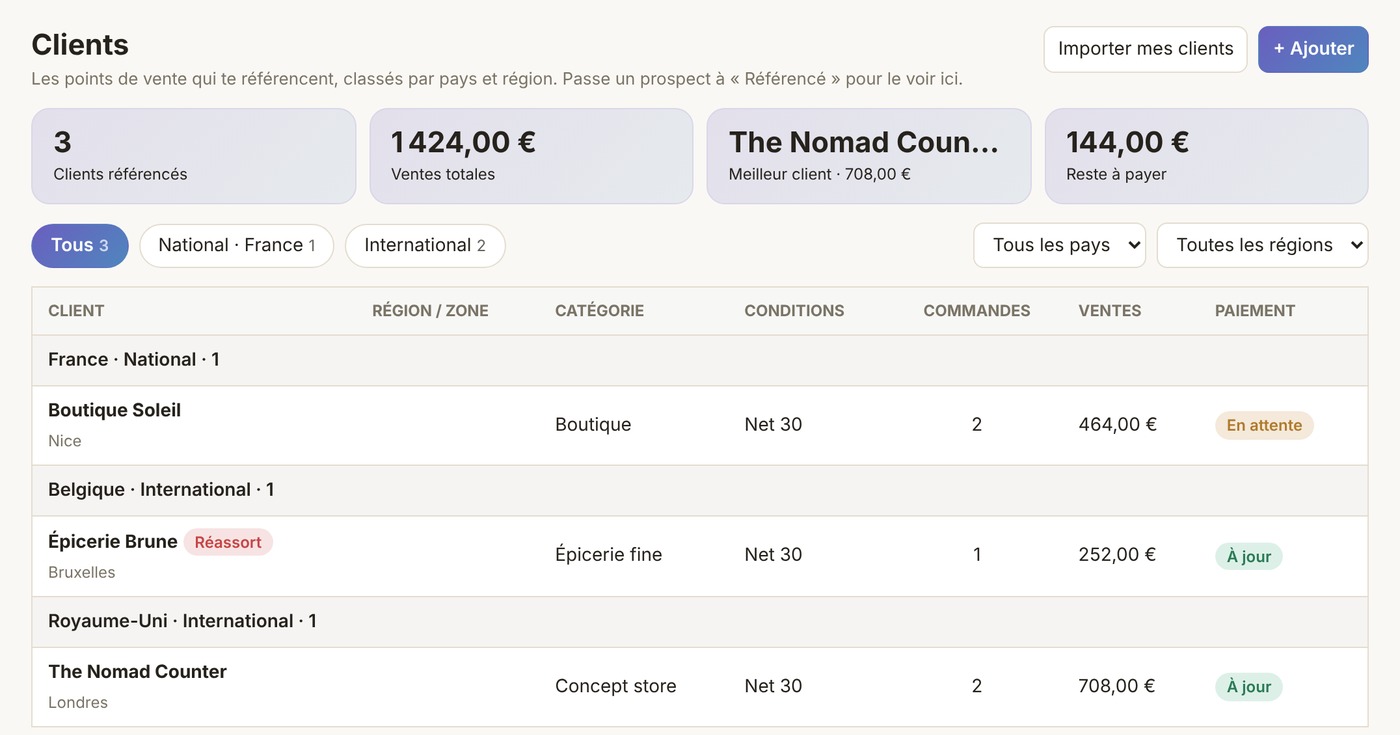Click the 708,00 € sales cell
This screenshot has width=1400, height=735.
pos(1116,686)
